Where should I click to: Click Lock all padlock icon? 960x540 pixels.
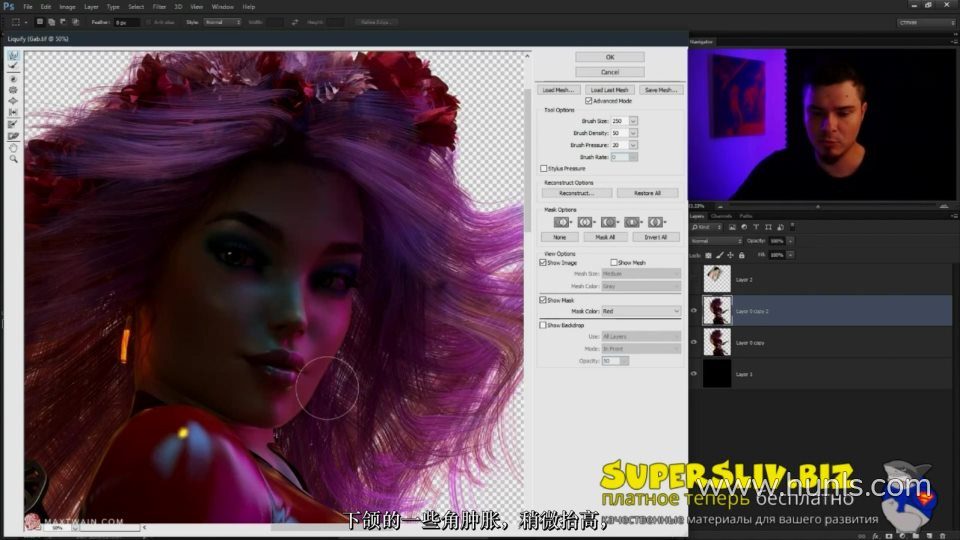(741, 255)
